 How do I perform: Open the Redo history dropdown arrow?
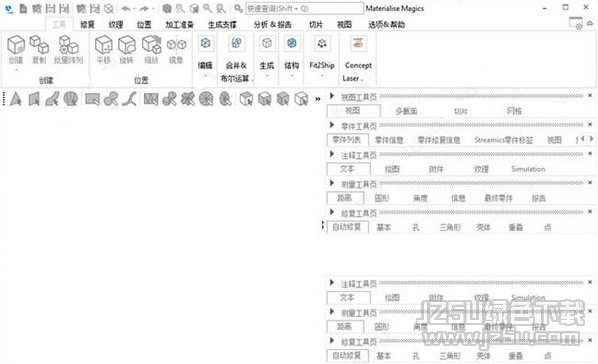click(x=153, y=9)
